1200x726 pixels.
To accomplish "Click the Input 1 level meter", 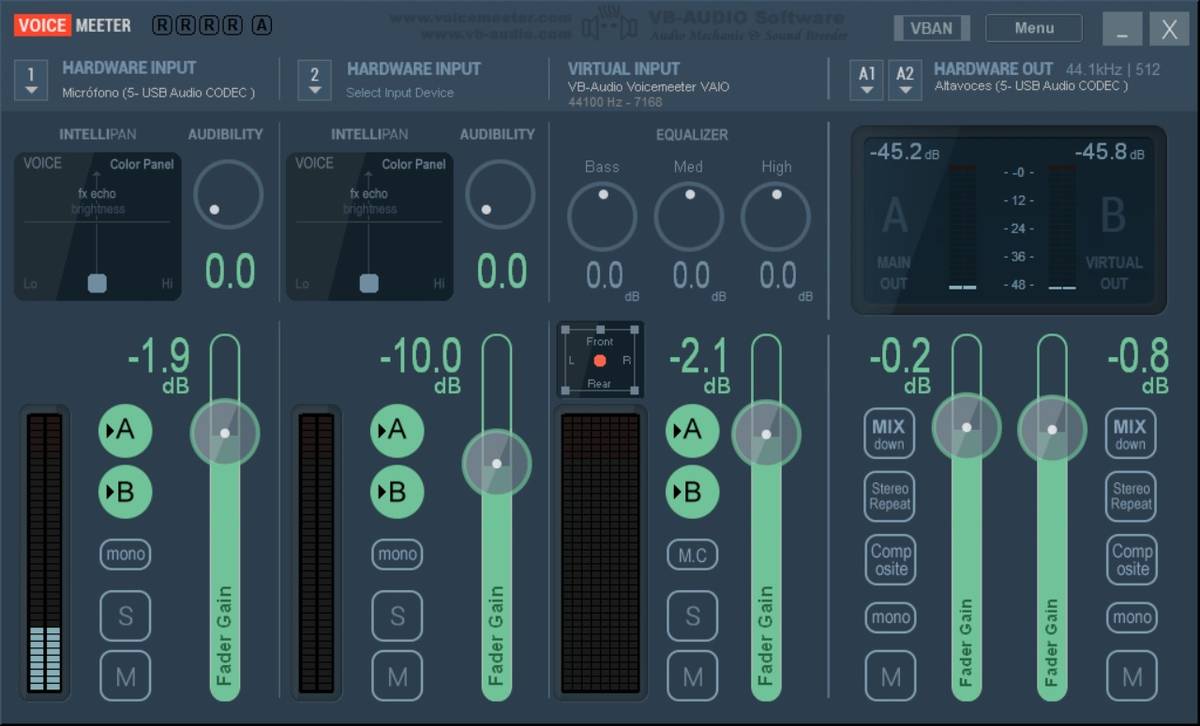I will tap(45, 553).
